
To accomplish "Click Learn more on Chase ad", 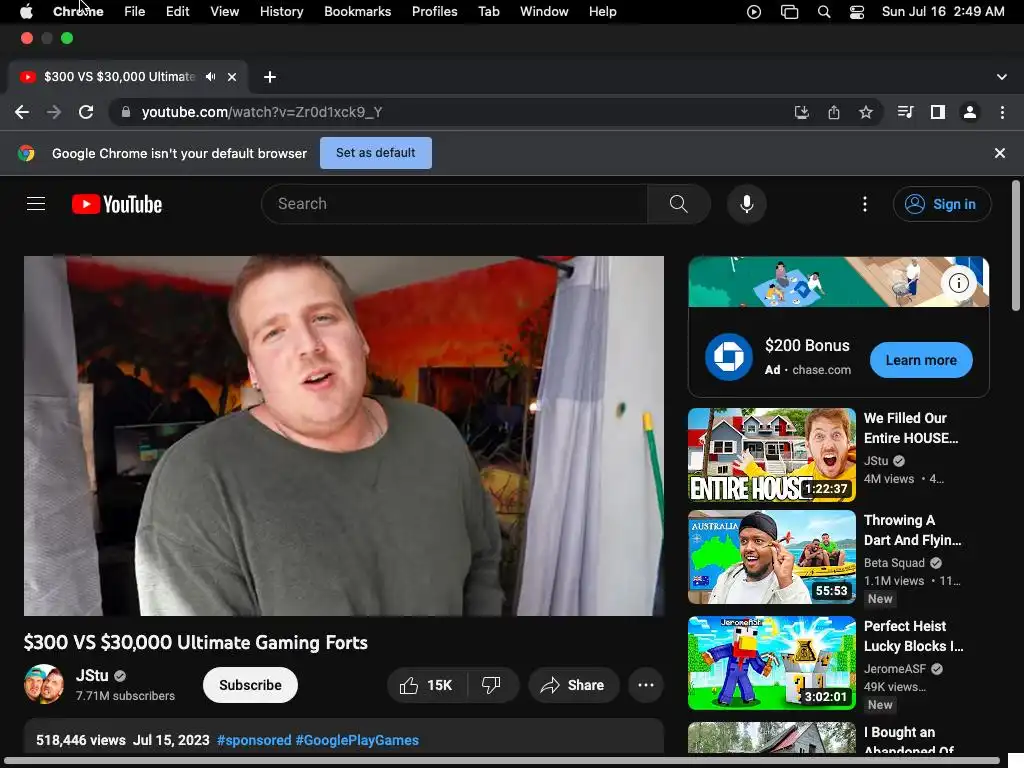I will pos(921,360).
